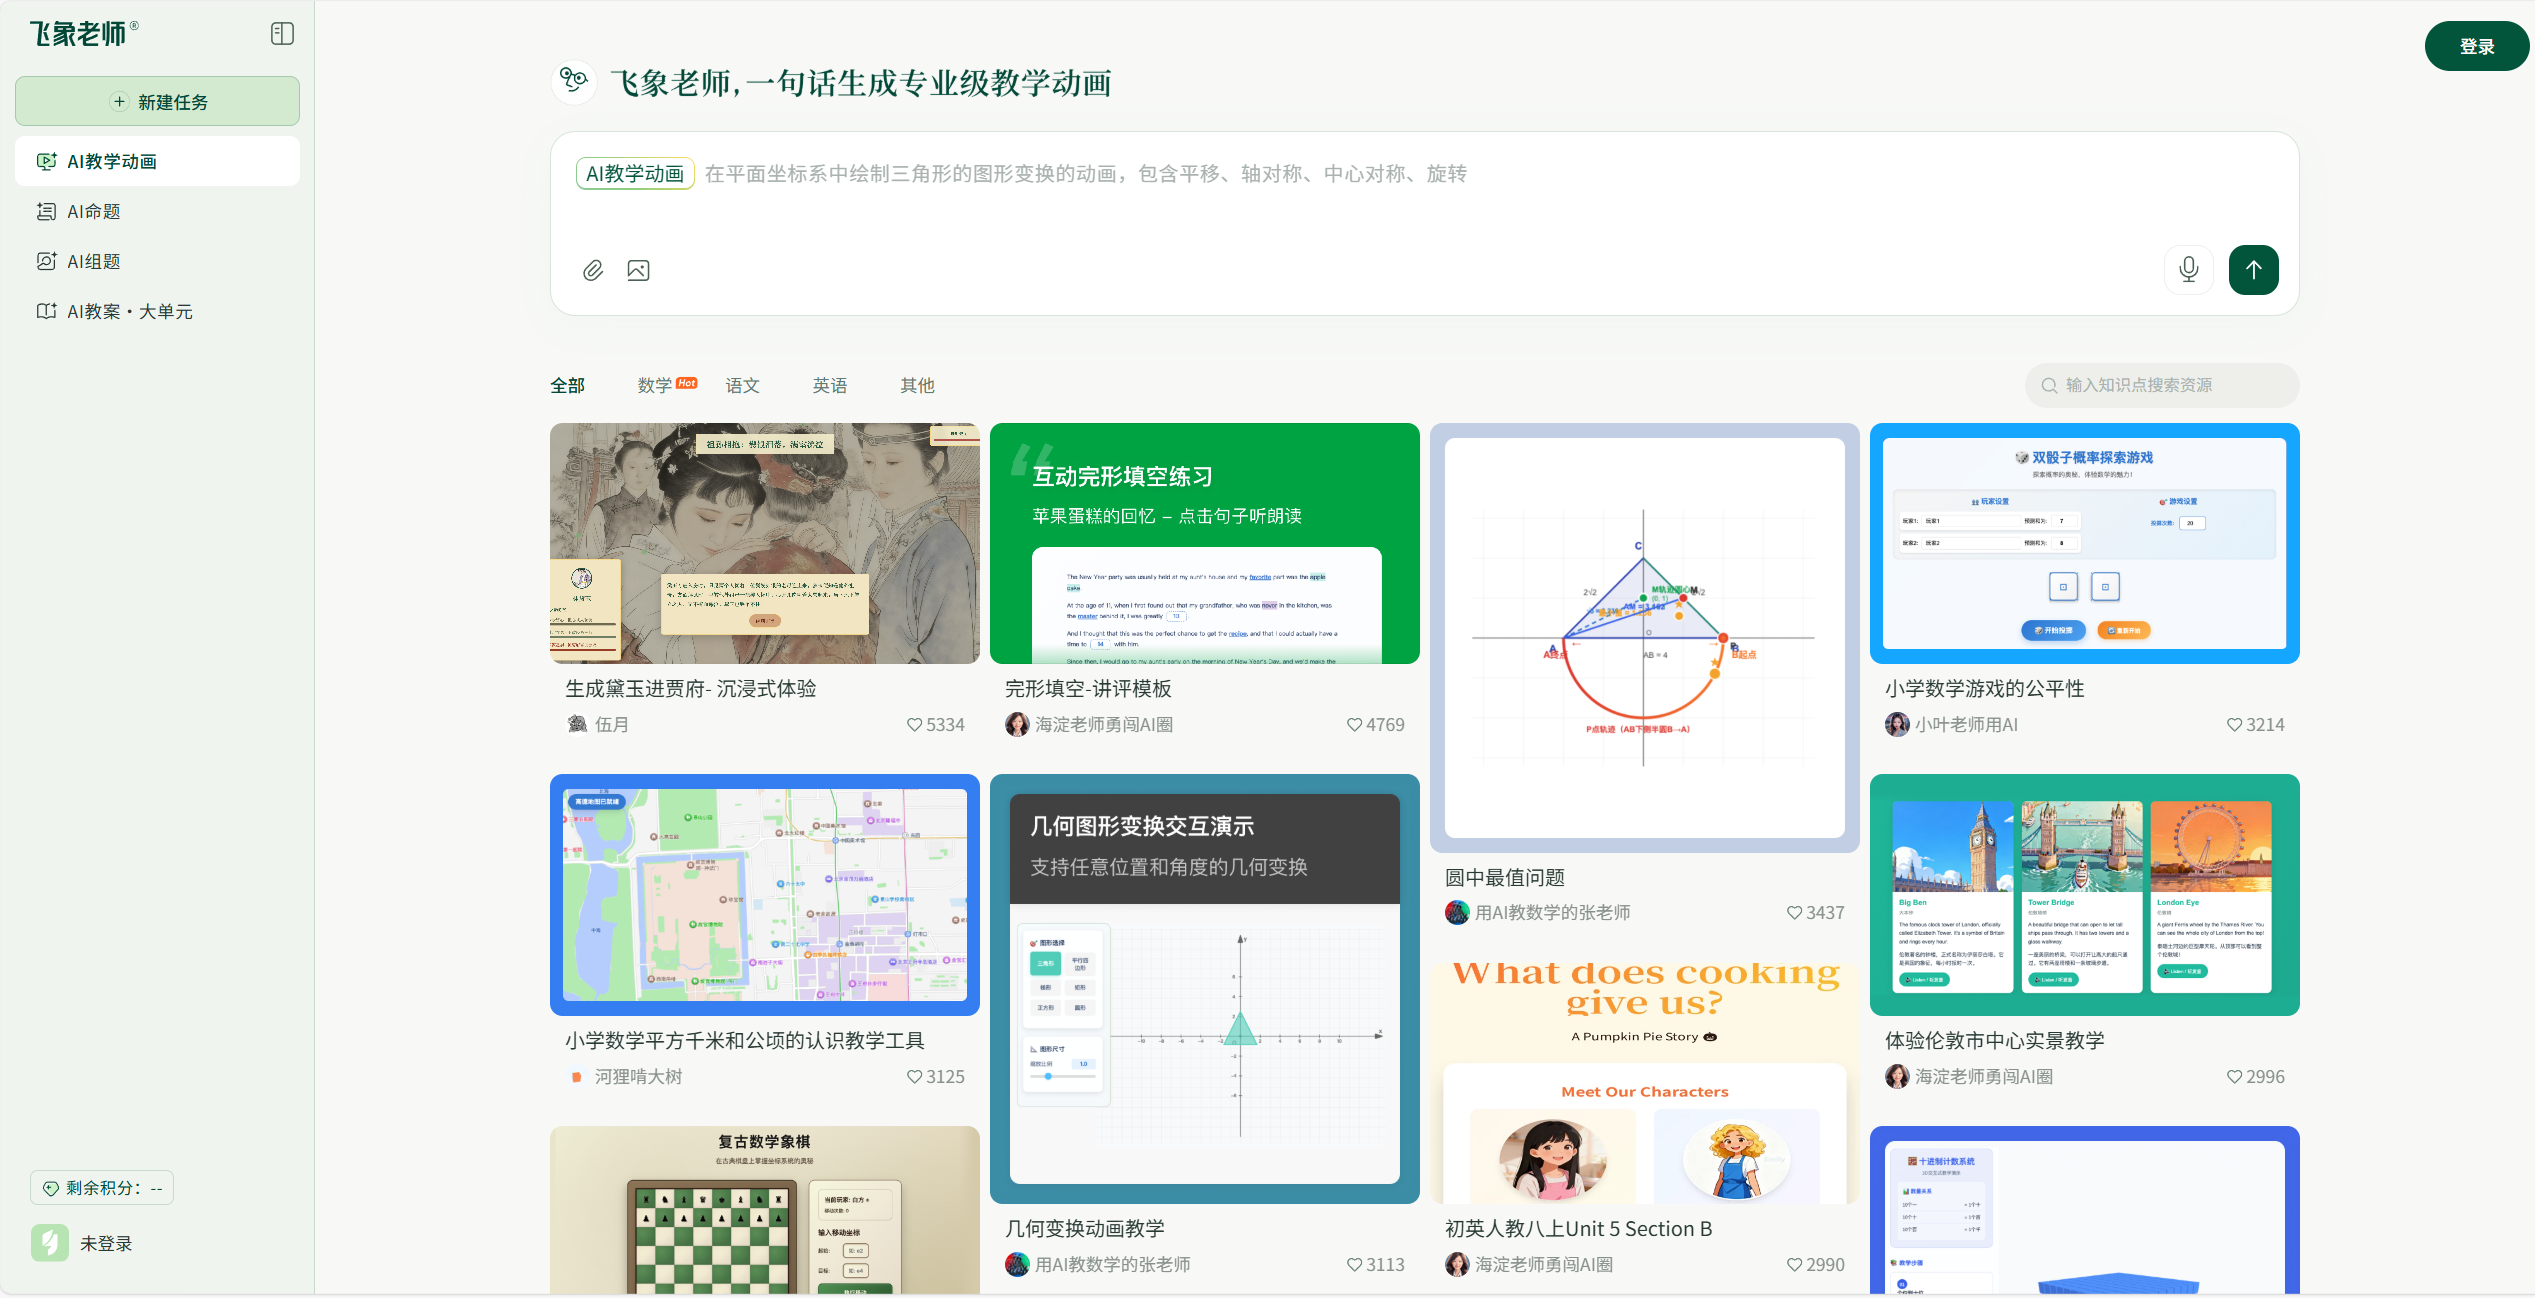Viewport: 2535px width, 1298px height.
Task: Click the like count 4769
Action: 1385,725
